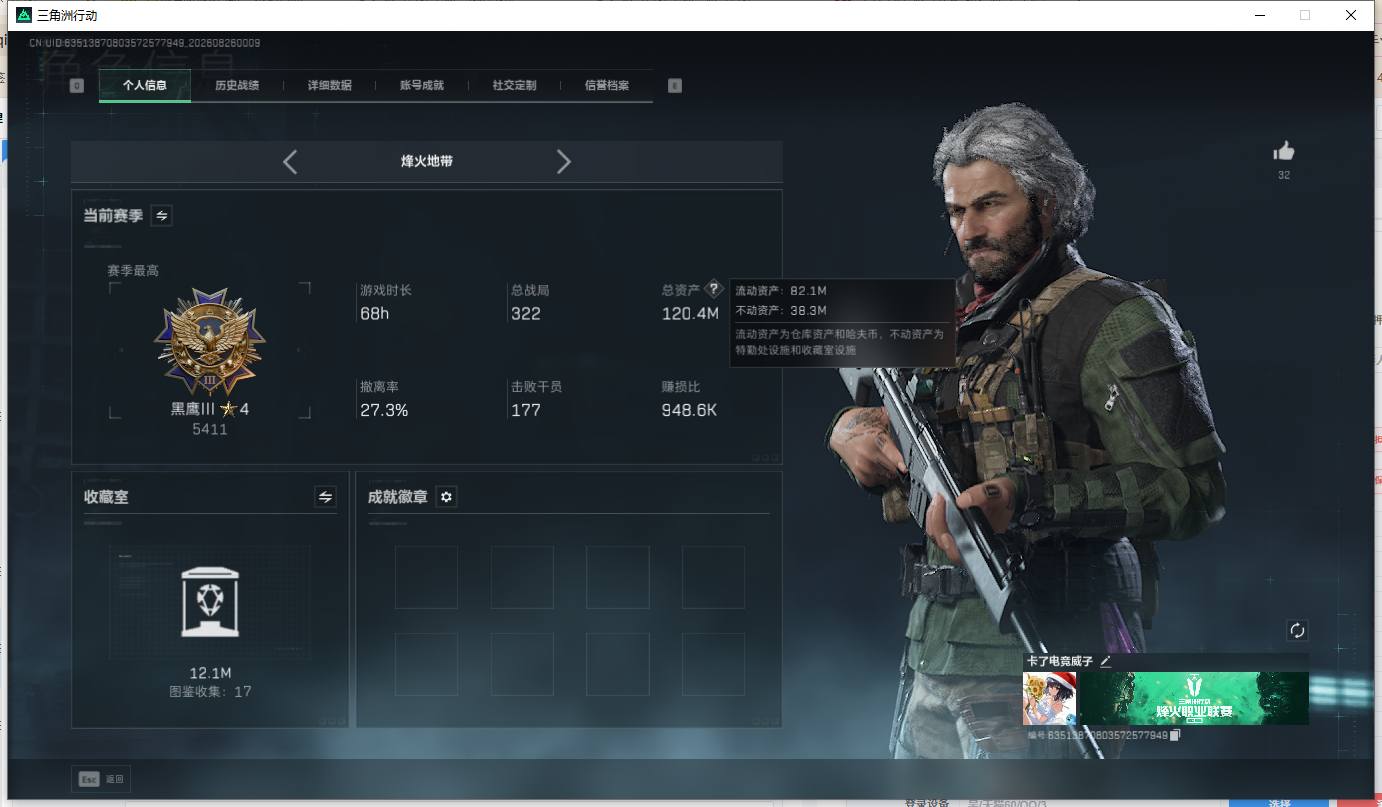Go to next mode with right arrow

click(x=564, y=161)
